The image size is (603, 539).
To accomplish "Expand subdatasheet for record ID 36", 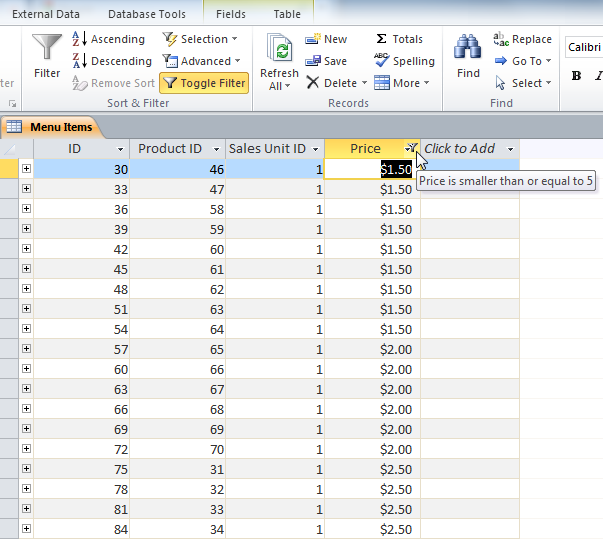I will point(26,208).
